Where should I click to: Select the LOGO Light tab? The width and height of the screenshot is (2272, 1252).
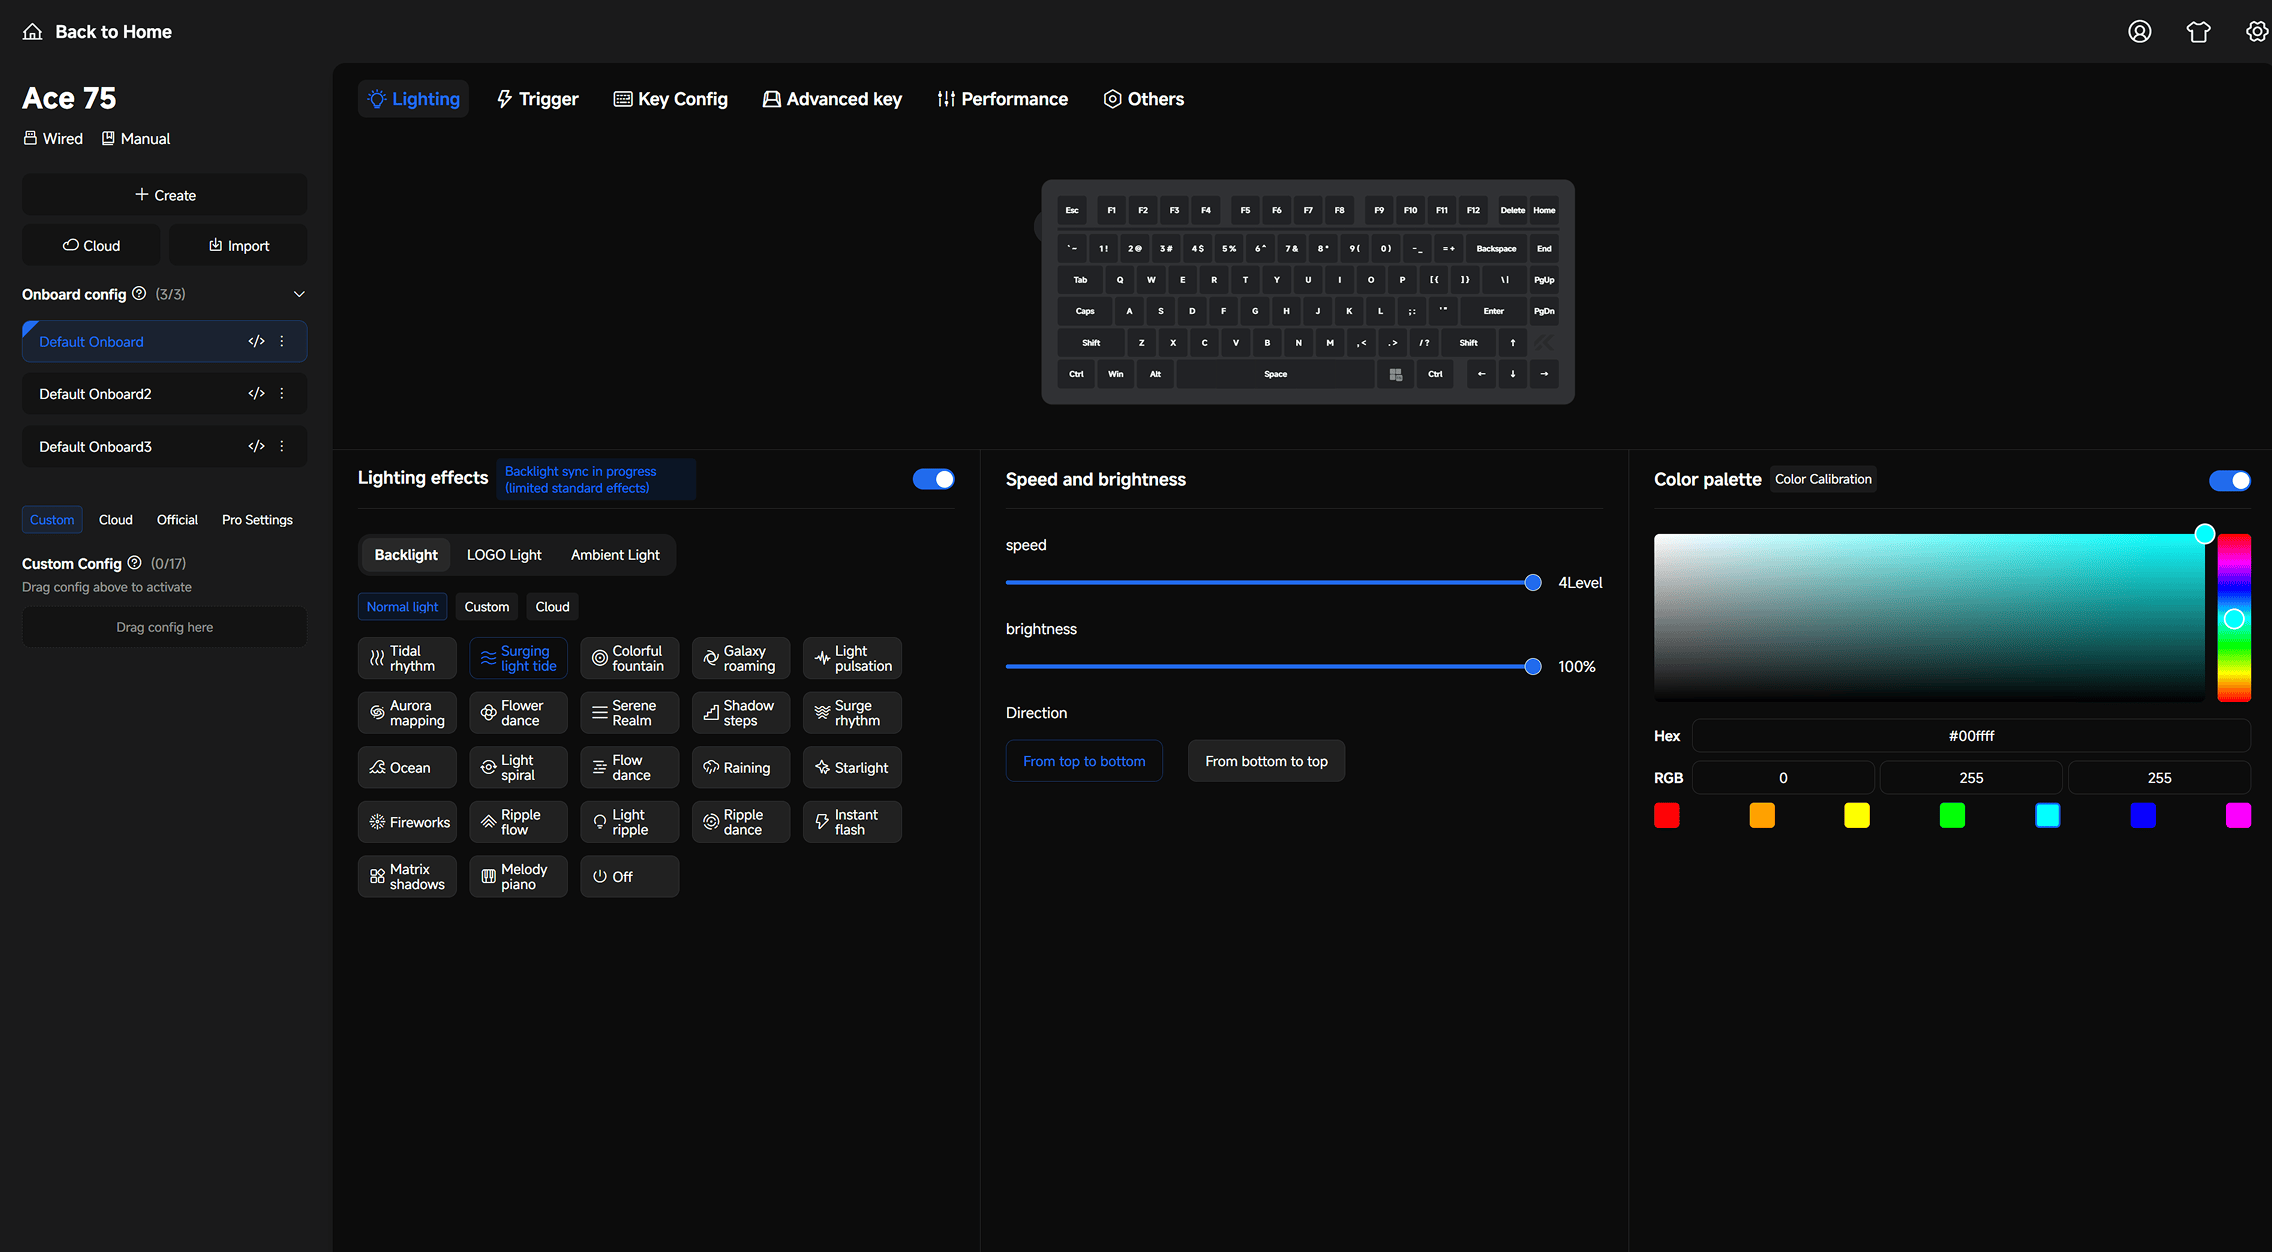[504, 555]
